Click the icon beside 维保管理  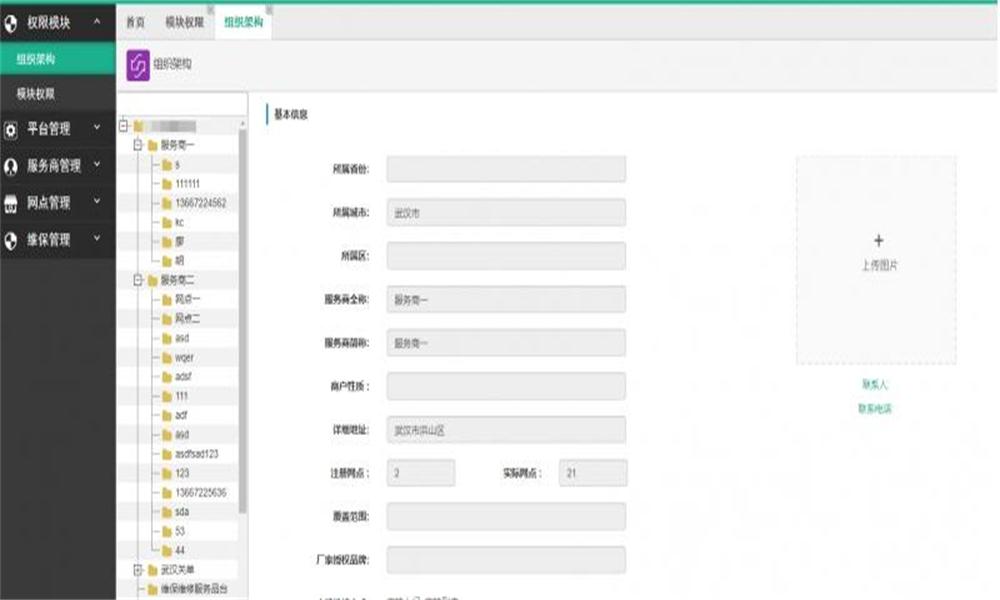(x=11, y=240)
